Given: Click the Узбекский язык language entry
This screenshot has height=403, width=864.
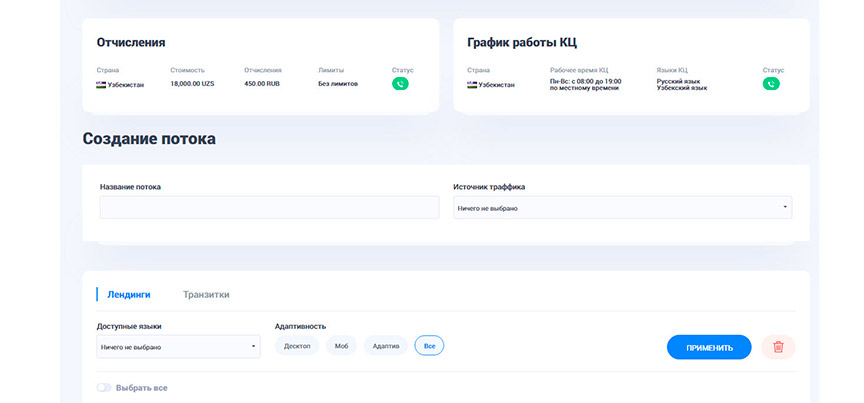Looking at the screenshot, I should tap(682, 88).
